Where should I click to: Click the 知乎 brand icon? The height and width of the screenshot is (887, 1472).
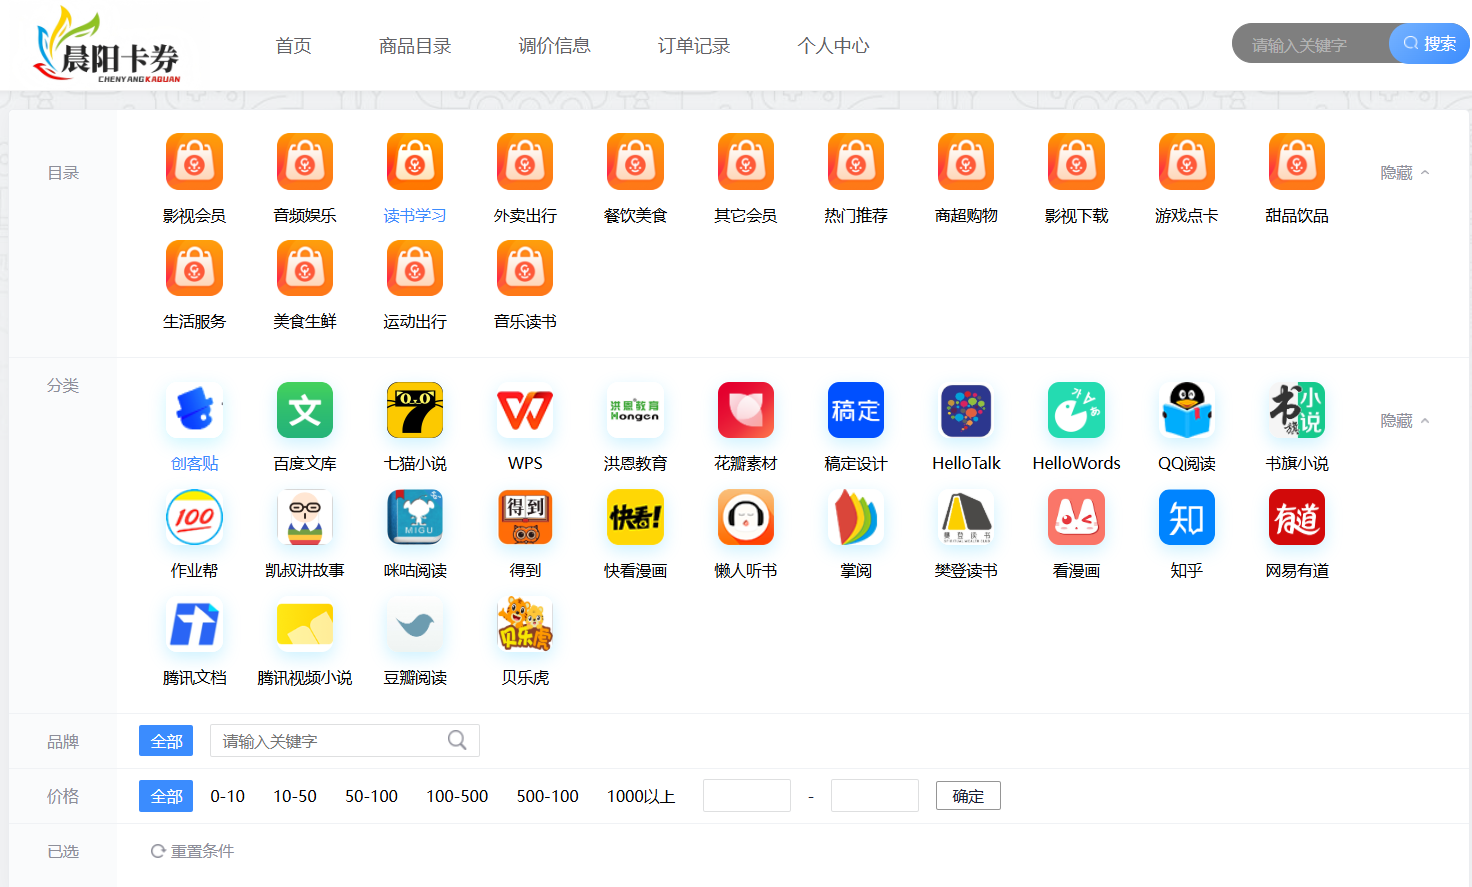(x=1186, y=518)
